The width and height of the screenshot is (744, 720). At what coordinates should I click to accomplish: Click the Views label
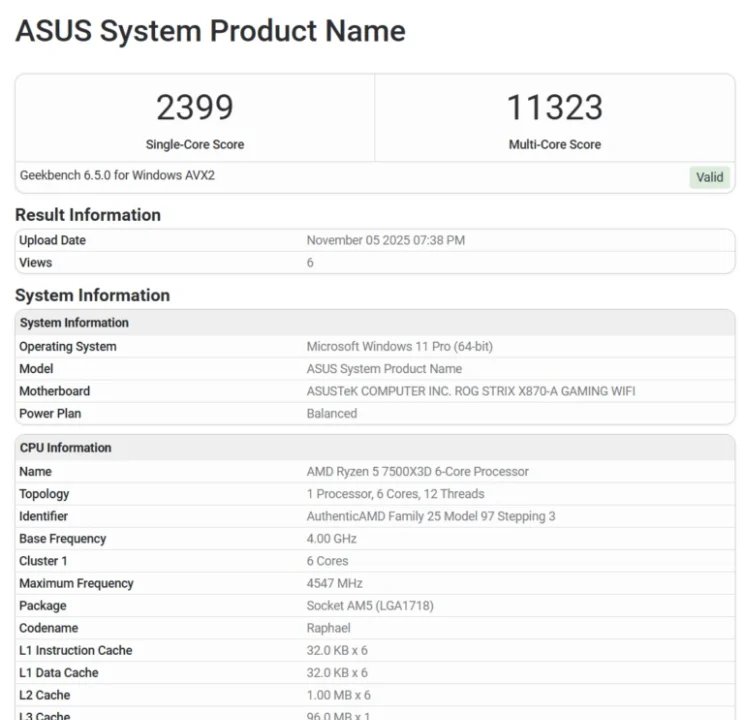point(36,262)
